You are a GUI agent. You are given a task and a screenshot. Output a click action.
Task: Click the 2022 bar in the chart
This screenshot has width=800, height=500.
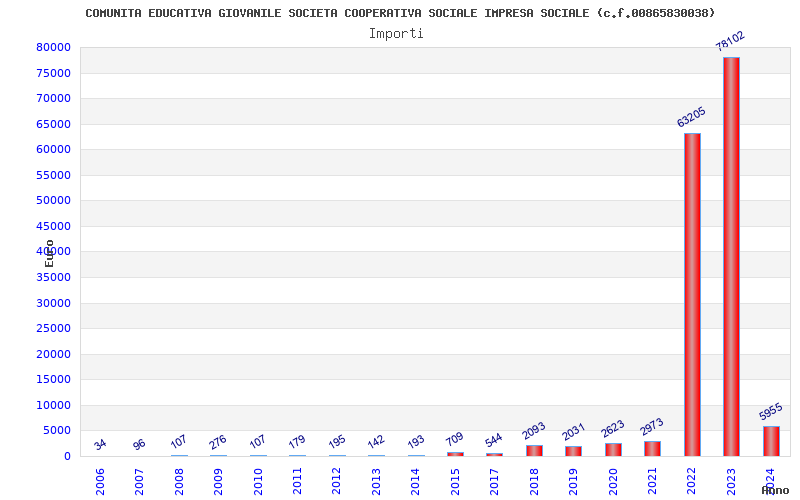[692, 295]
